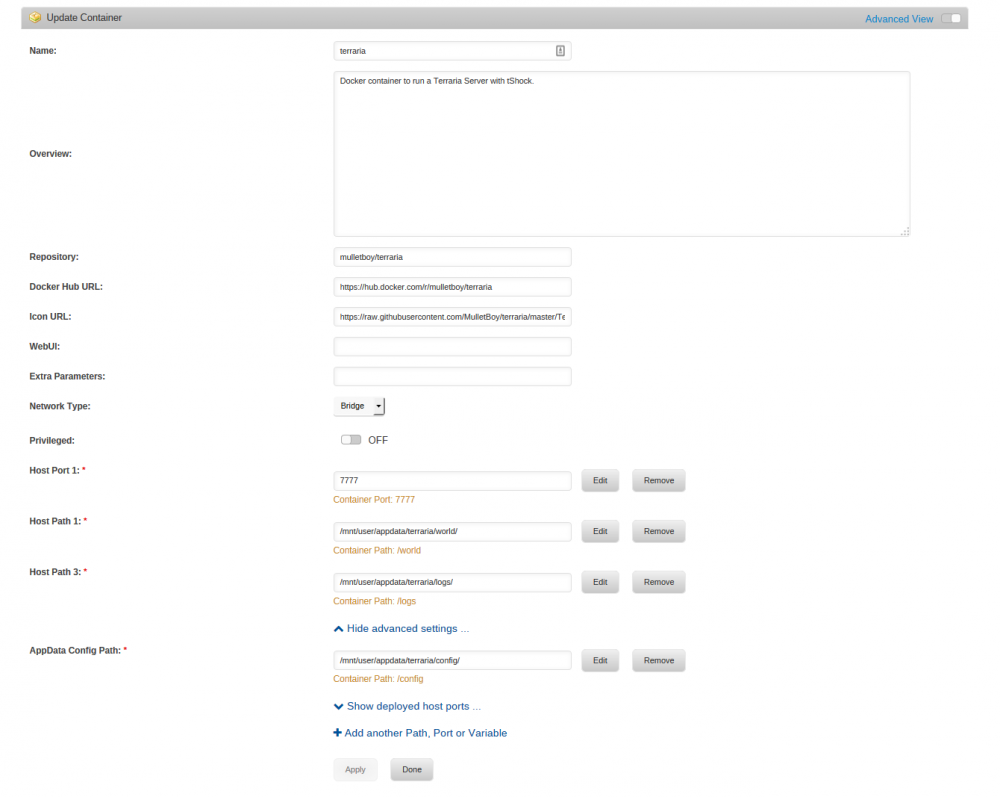This screenshot has width=1000, height=797.
Task: Click the chevron beside Show deployed host ports
Action: [x=338, y=706]
